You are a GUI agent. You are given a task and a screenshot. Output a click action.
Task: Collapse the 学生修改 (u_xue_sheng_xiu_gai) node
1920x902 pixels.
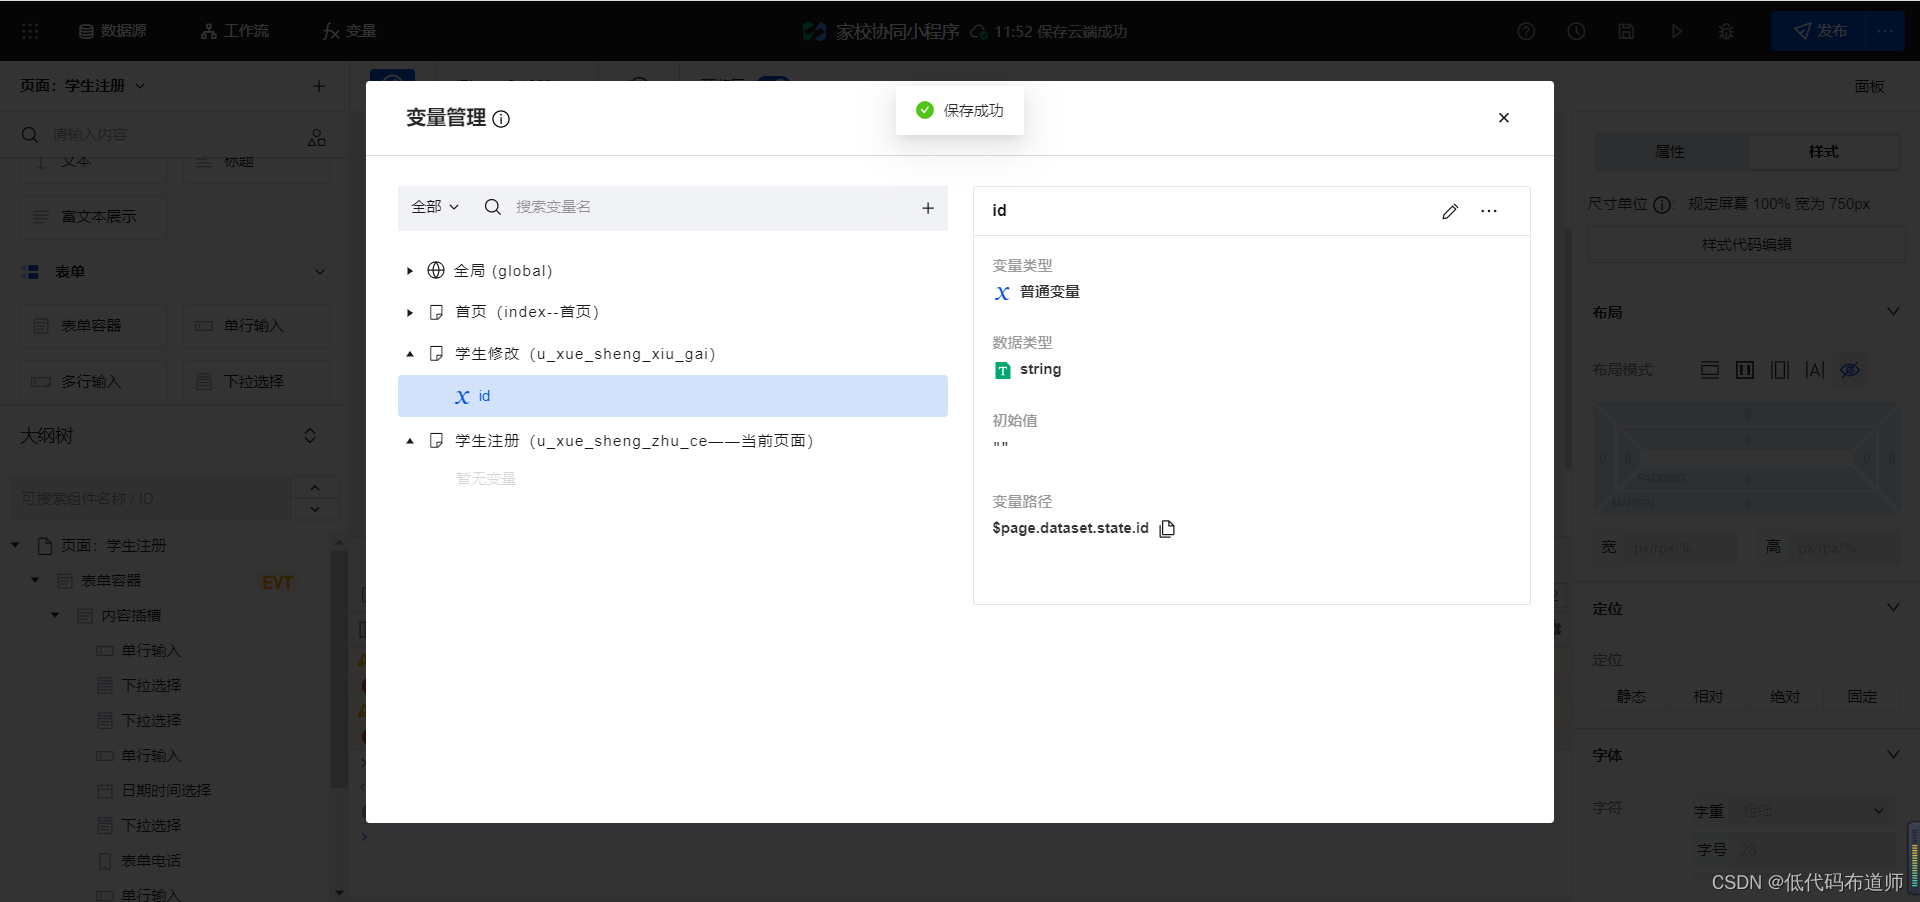tap(410, 354)
